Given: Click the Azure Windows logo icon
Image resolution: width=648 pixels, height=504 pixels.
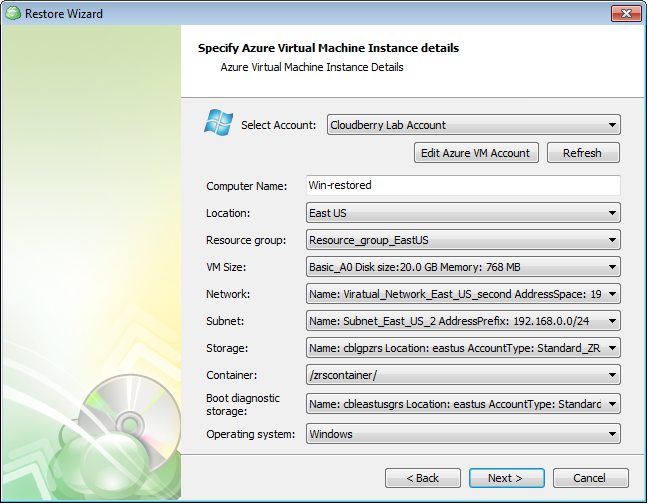Looking at the screenshot, I should point(218,123).
